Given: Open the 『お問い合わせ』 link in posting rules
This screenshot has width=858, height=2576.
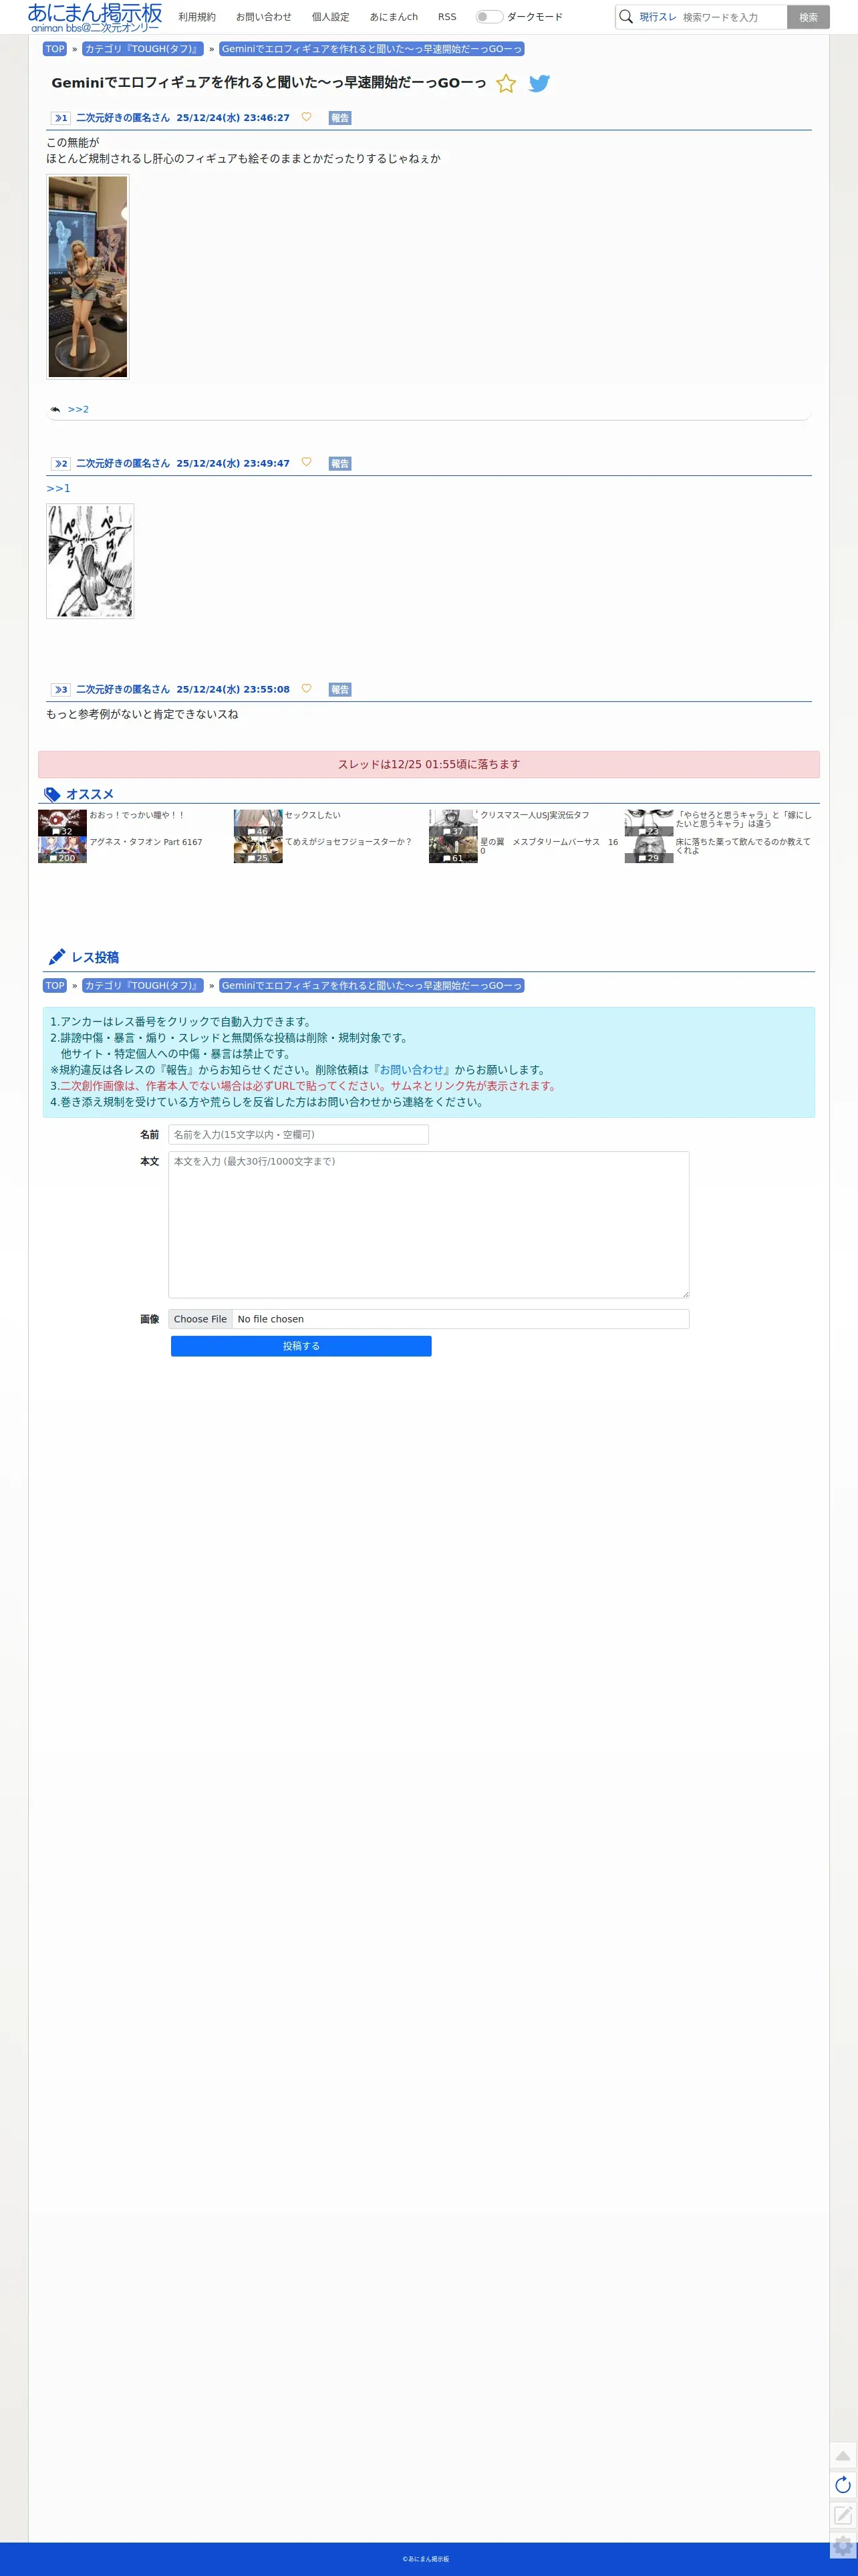Looking at the screenshot, I should click(x=411, y=1070).
